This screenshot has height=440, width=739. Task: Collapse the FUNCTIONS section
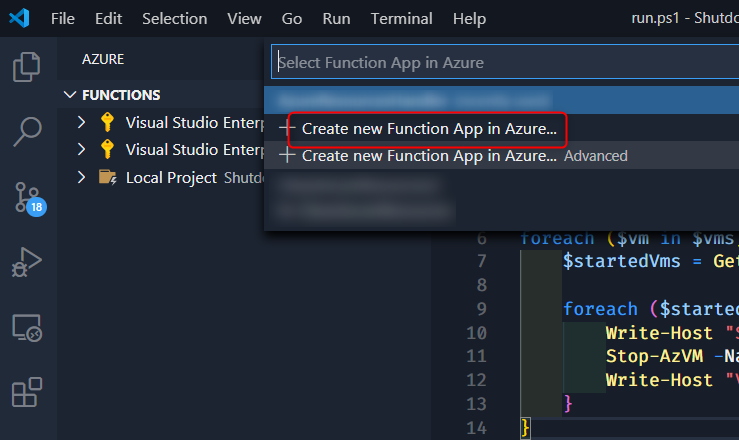[x=70, y=95]
